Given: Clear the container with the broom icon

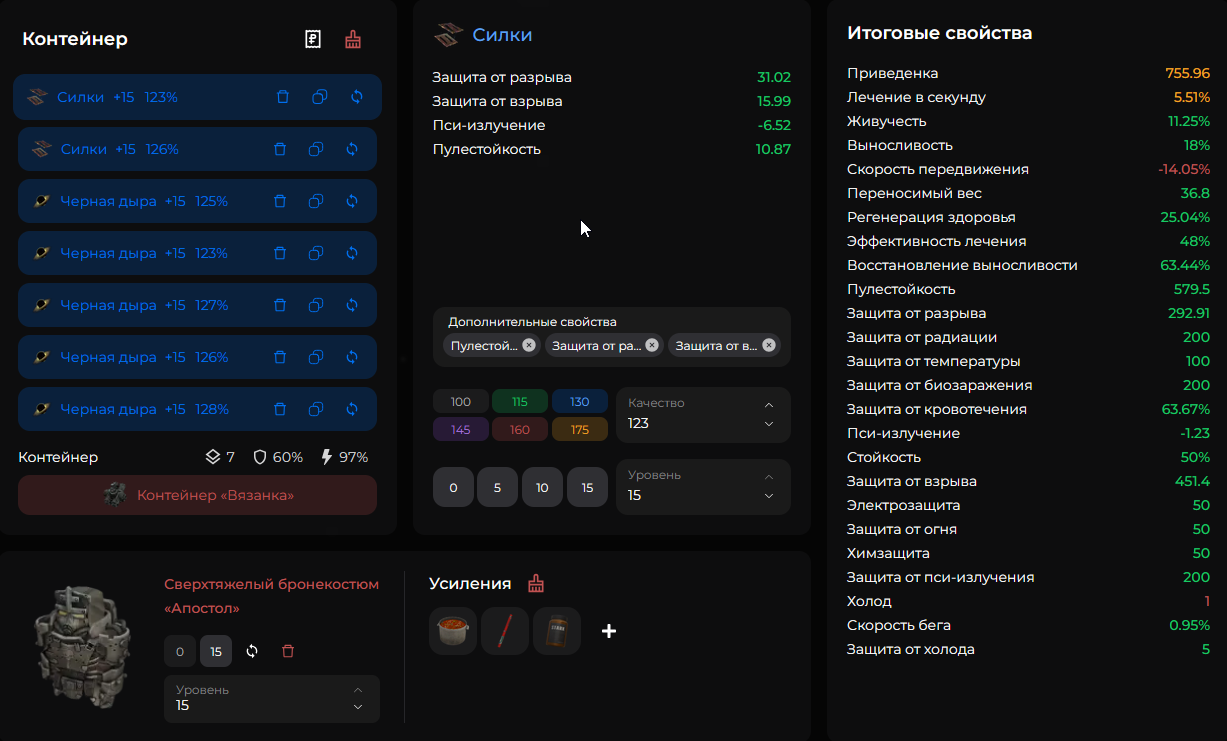Looking at the screenshot, I should pos(353,40).
